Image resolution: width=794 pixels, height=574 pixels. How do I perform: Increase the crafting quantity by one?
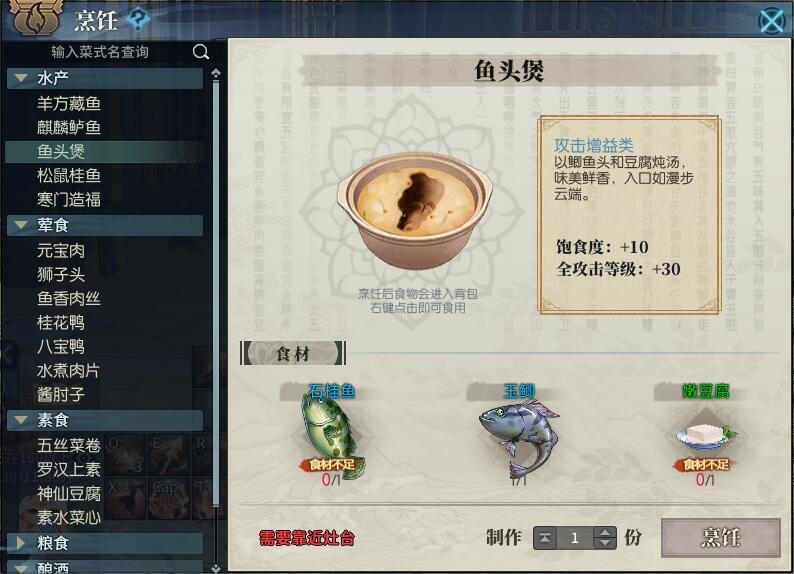point(605,532)
